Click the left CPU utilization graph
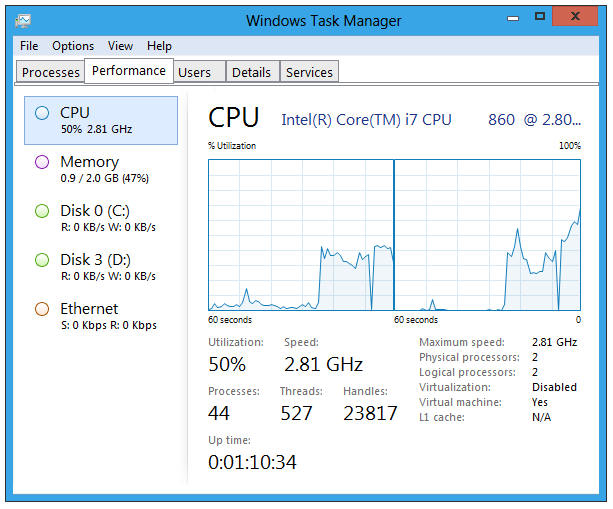Screen dimensions: 613x509 301,235
